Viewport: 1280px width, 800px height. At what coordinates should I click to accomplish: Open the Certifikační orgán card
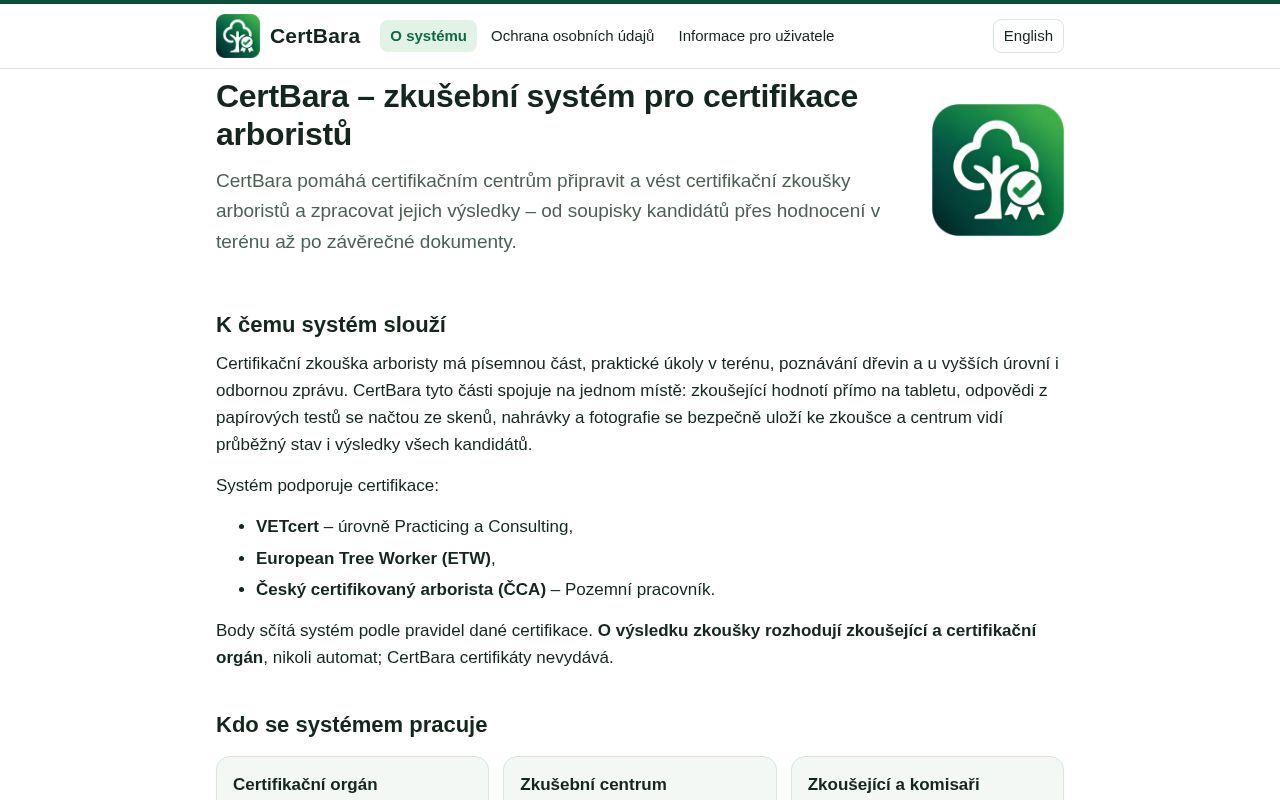coord(352,779)
